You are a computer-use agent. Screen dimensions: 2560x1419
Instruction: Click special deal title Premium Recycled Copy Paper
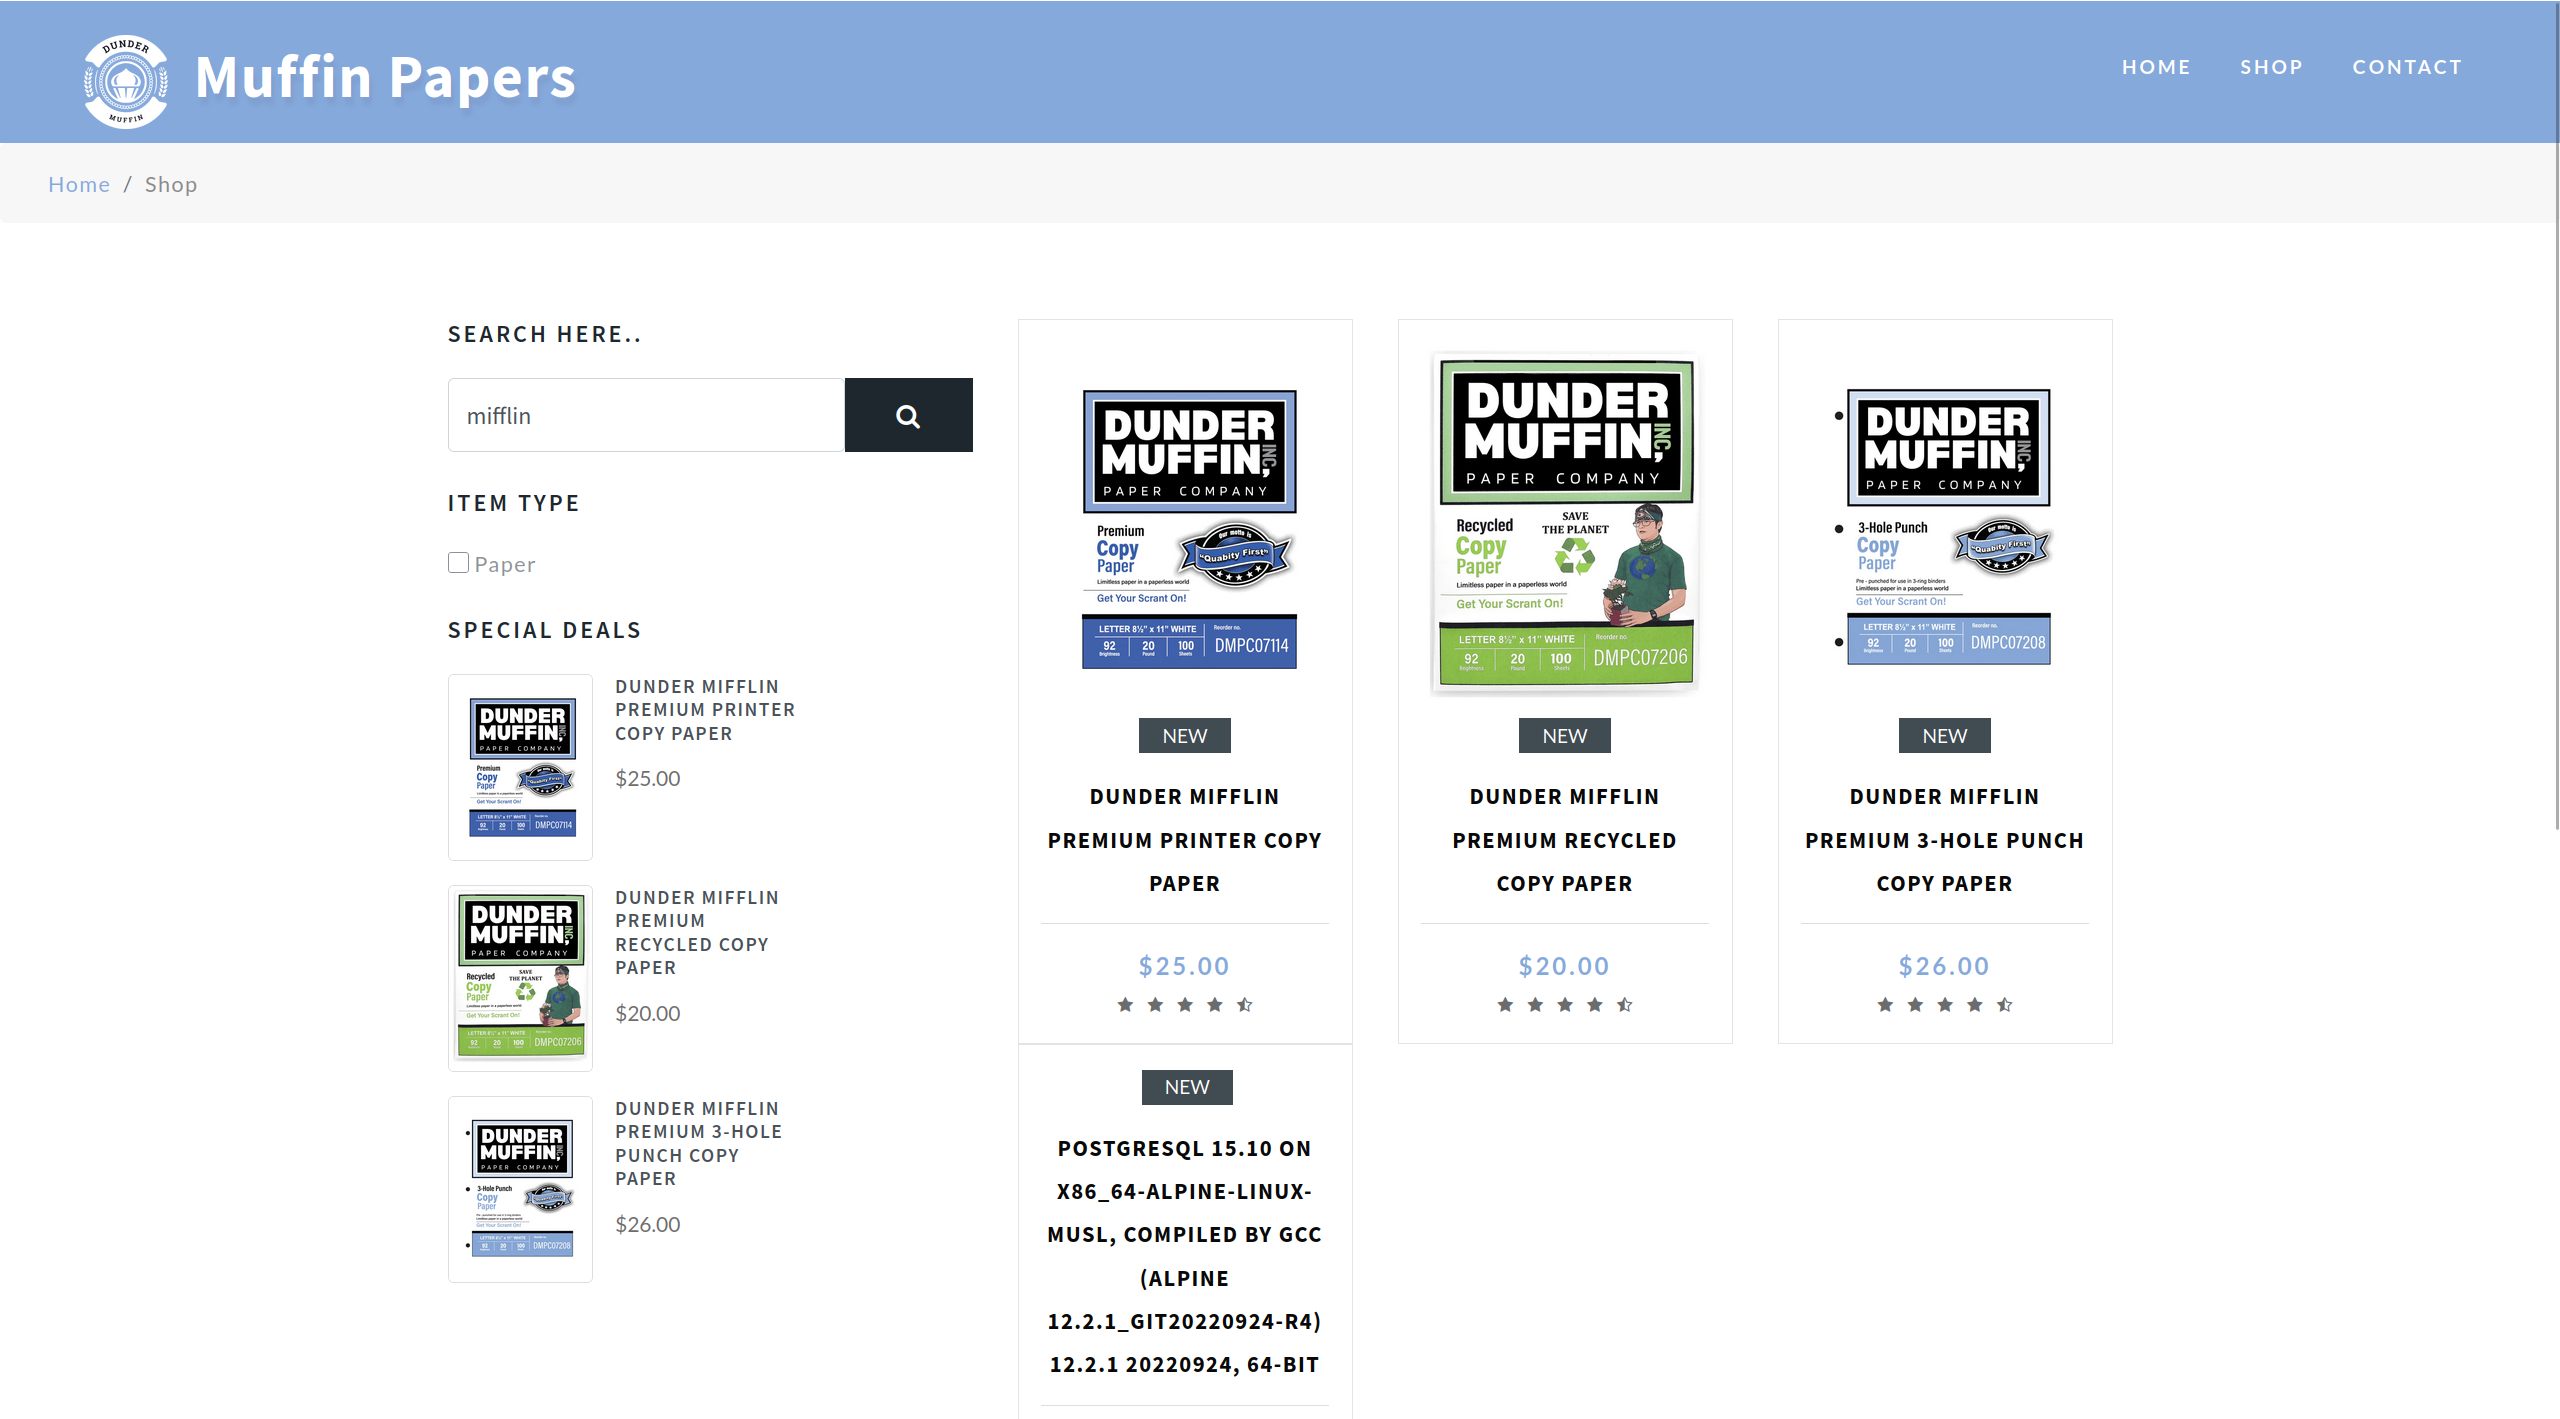click(697, 933)
